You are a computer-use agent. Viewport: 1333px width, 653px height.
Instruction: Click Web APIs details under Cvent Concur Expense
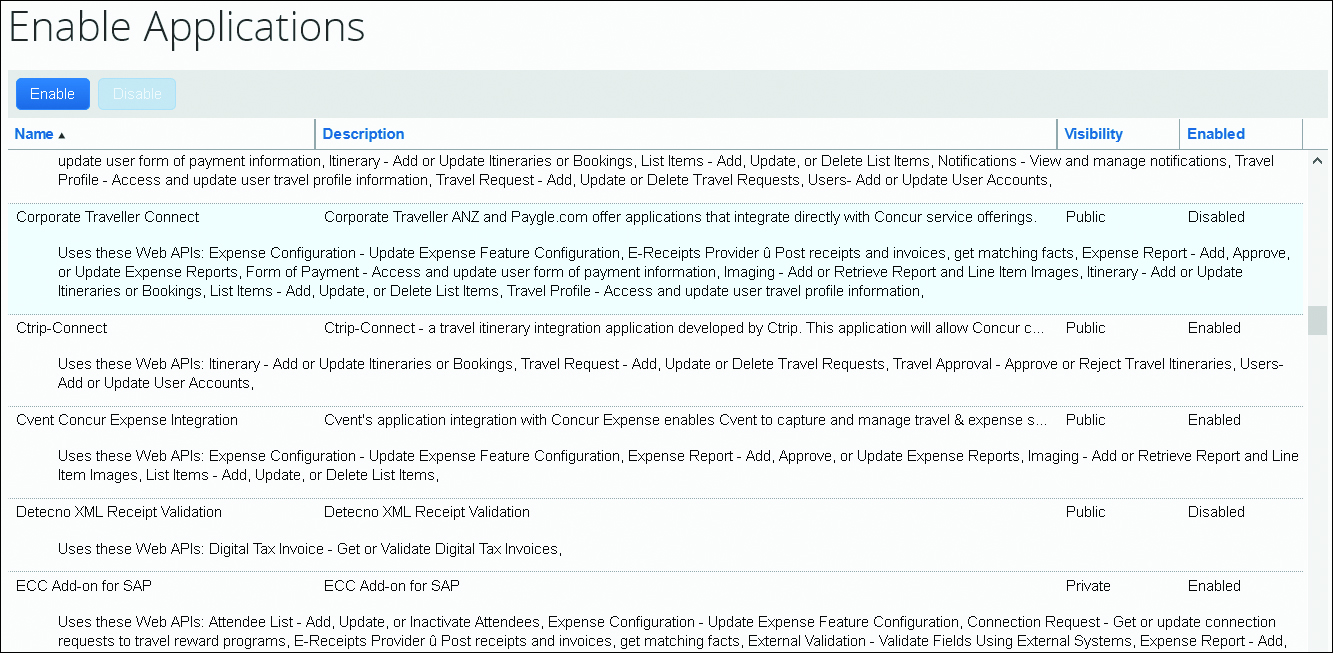click(x=678, y=465)
